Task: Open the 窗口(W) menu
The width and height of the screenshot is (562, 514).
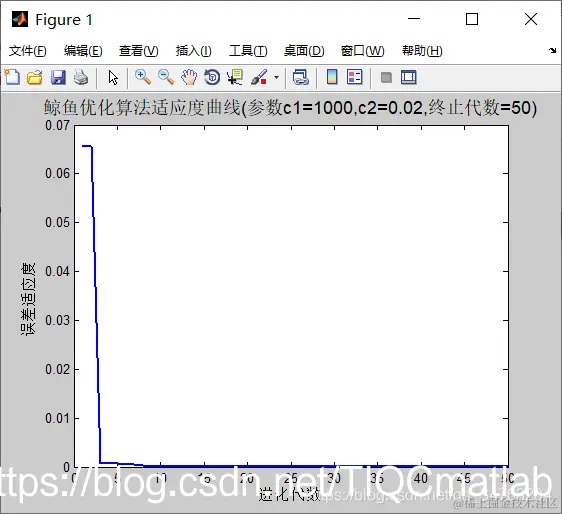Action: (x=362, y=51)
